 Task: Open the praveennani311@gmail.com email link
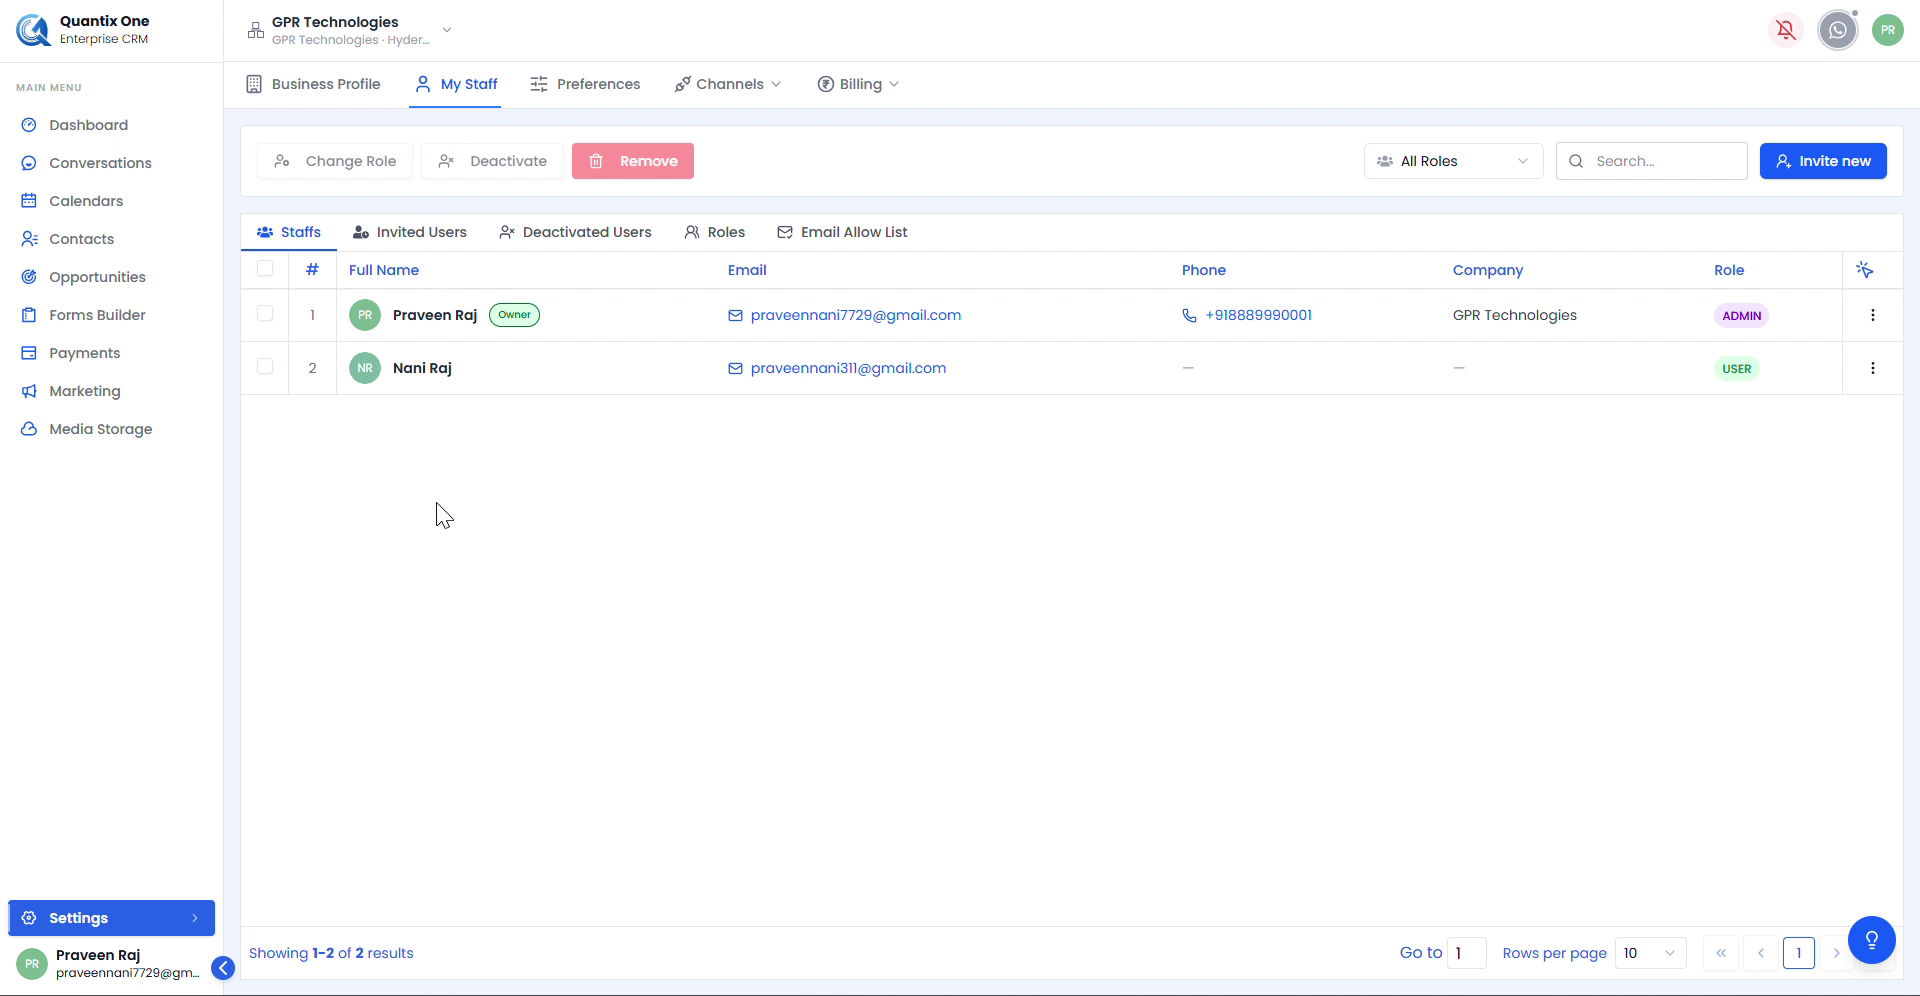point(848,368)
